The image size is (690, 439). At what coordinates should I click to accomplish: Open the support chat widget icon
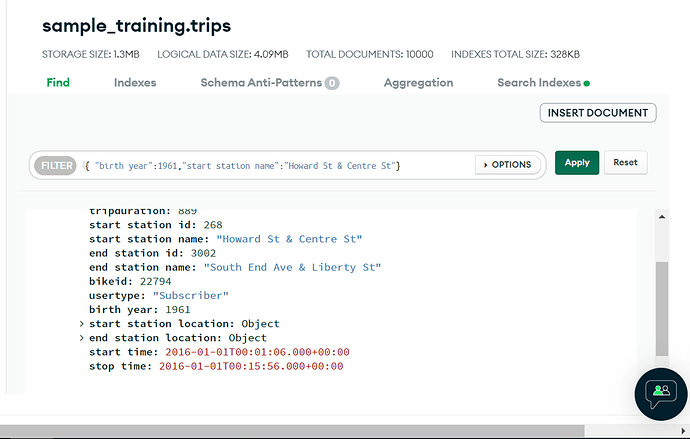point(661,394)
